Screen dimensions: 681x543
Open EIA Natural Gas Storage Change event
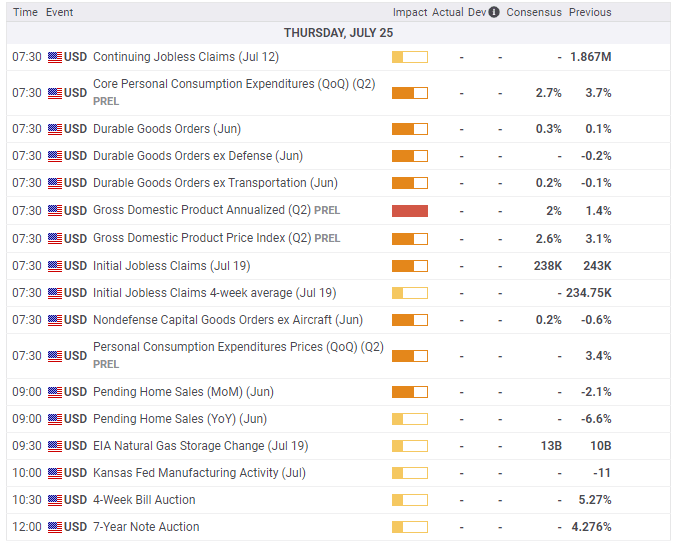coord(201,446)
